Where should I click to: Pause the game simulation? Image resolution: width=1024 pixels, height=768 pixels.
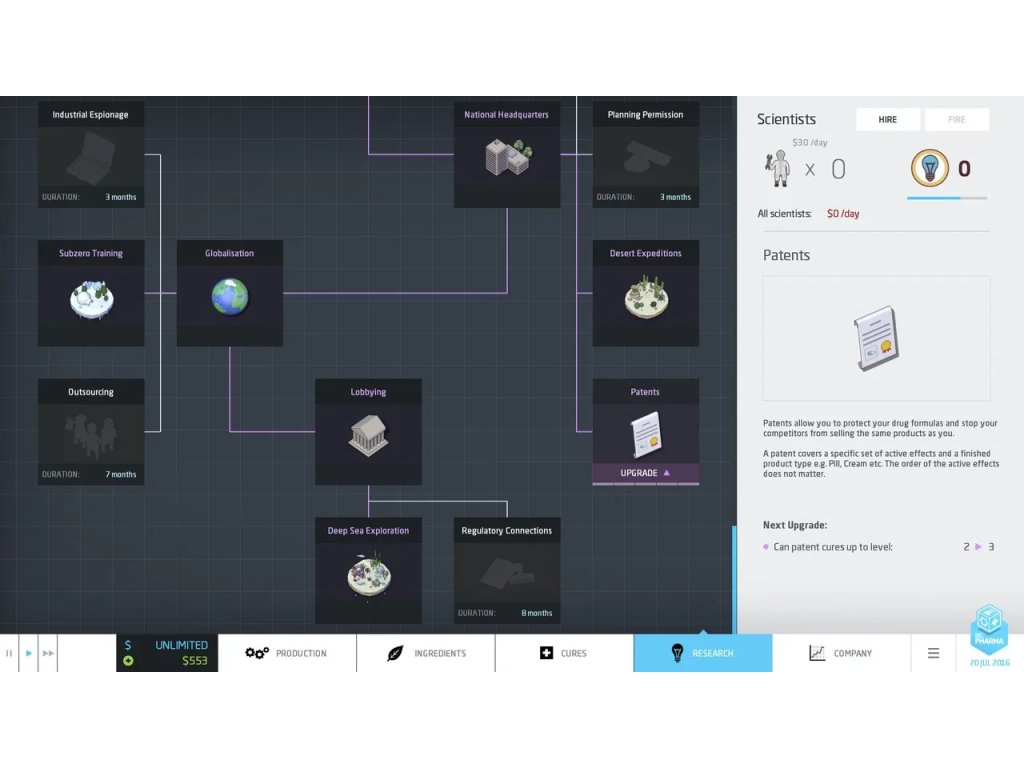(10, 653)
